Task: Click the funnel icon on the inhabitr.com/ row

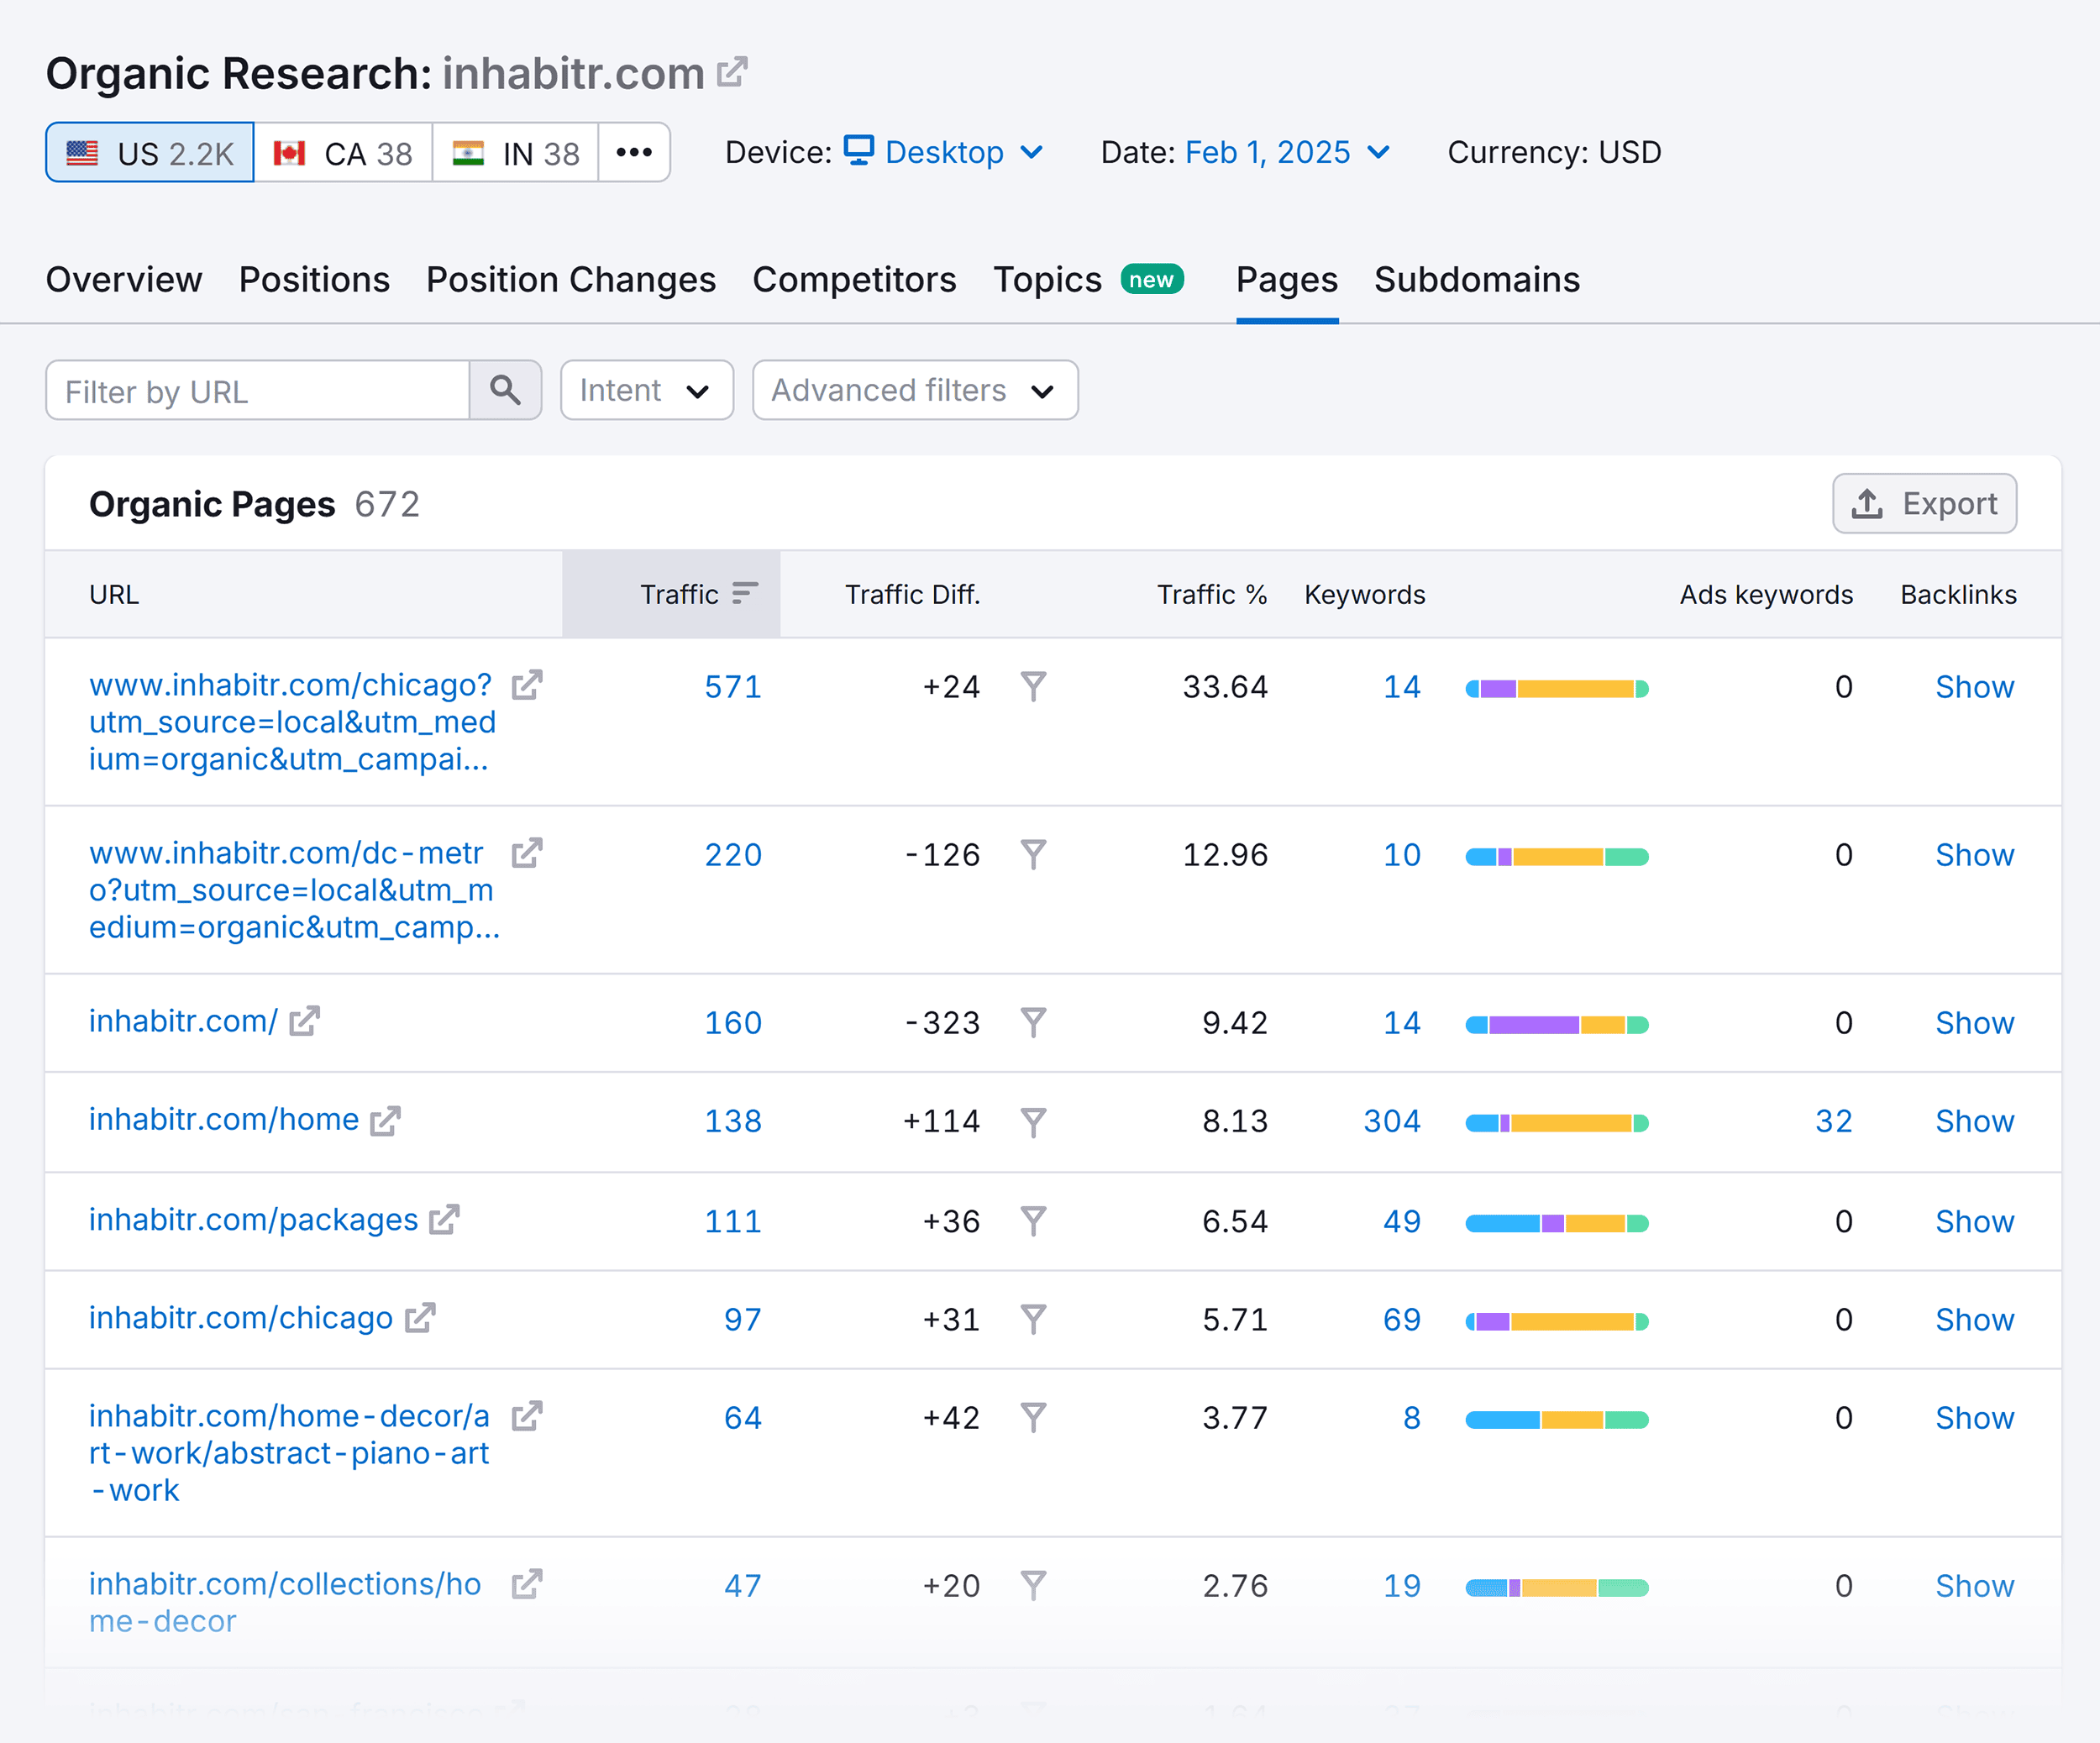Action: (x=1034, y=1022)
